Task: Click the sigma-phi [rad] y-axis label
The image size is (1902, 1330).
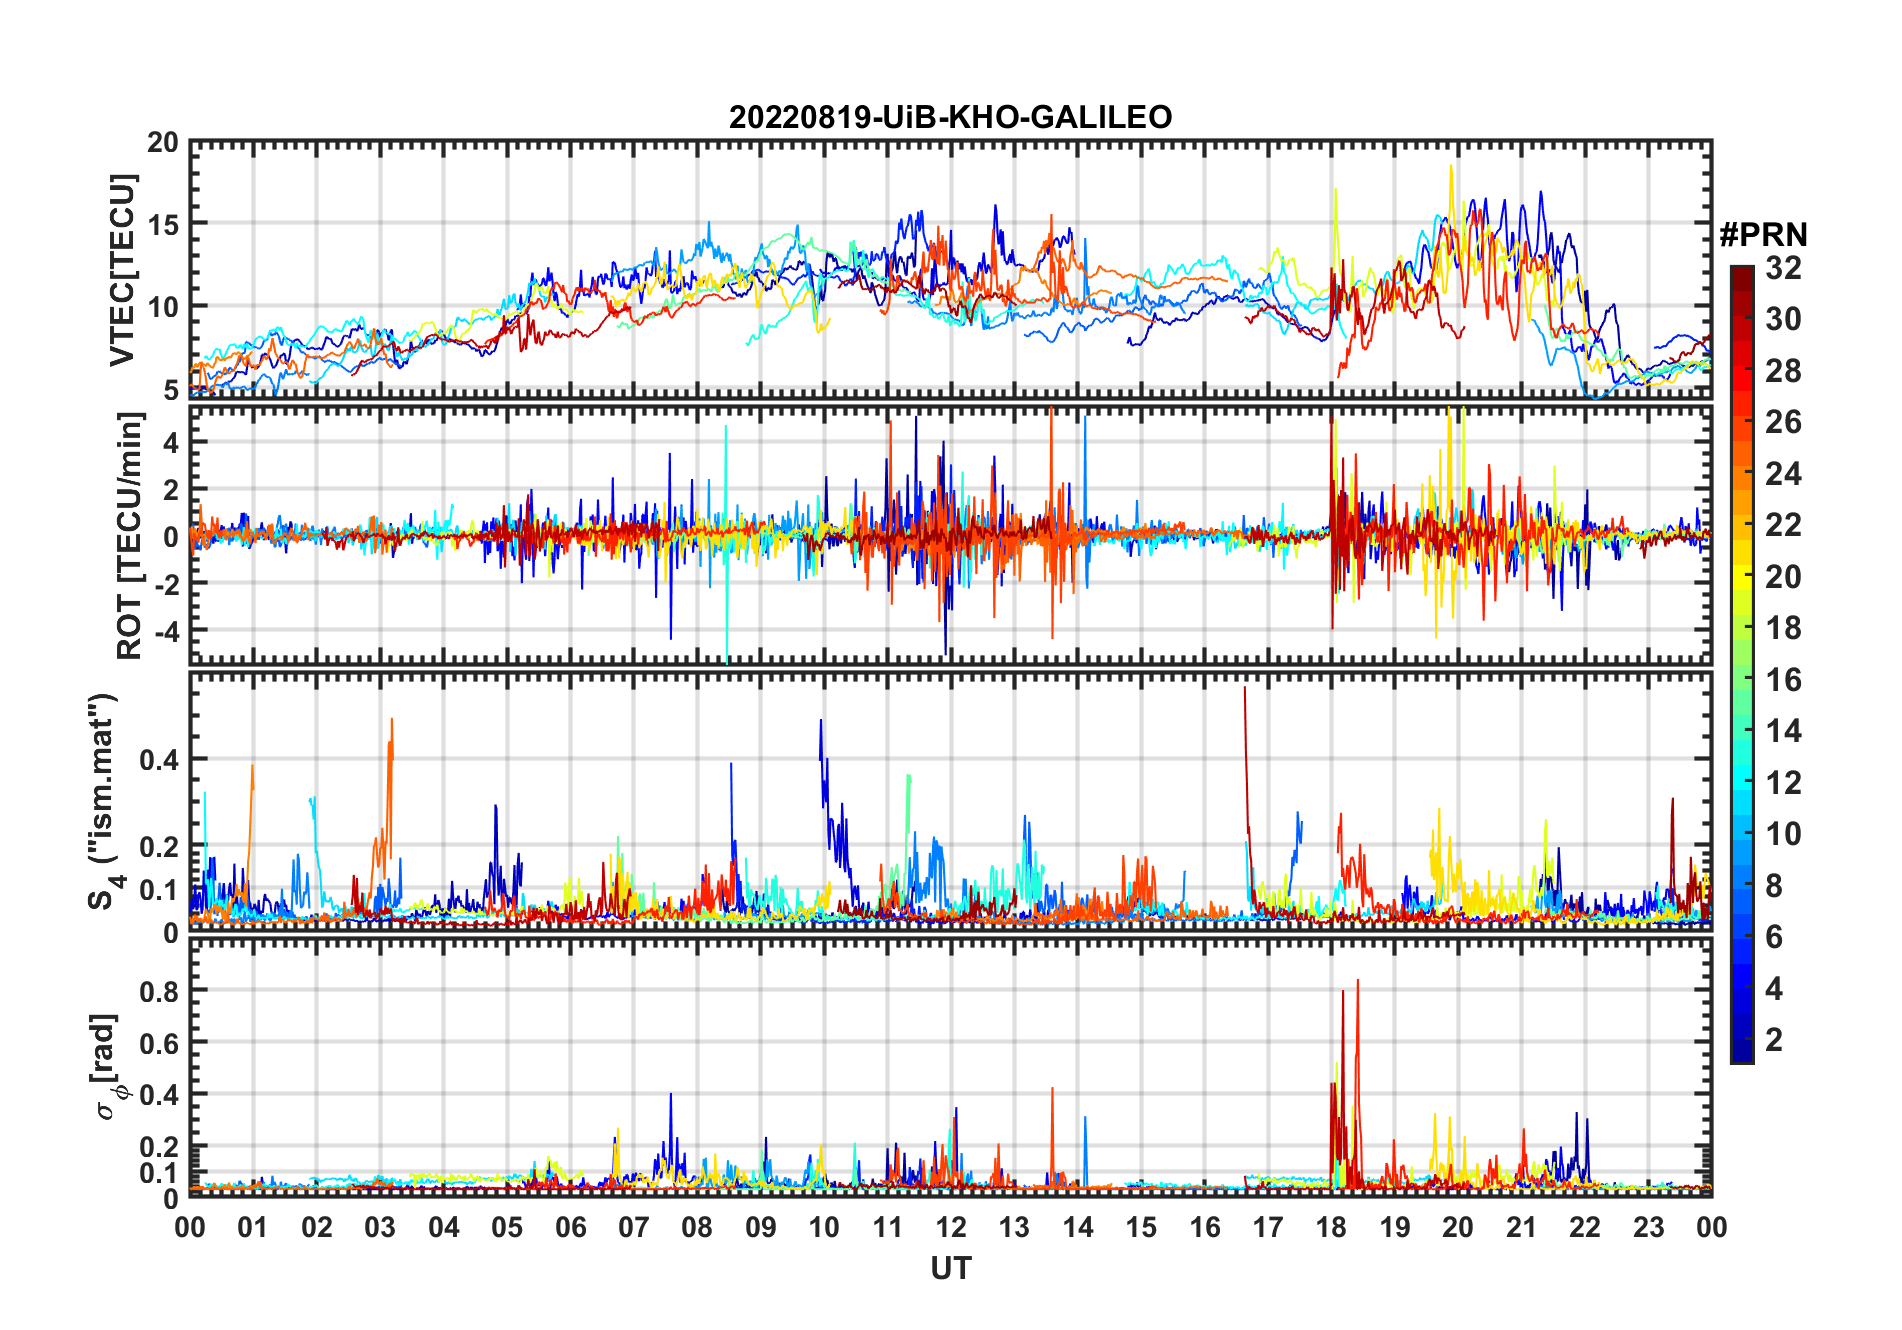Action: (x=109, y=1066)
